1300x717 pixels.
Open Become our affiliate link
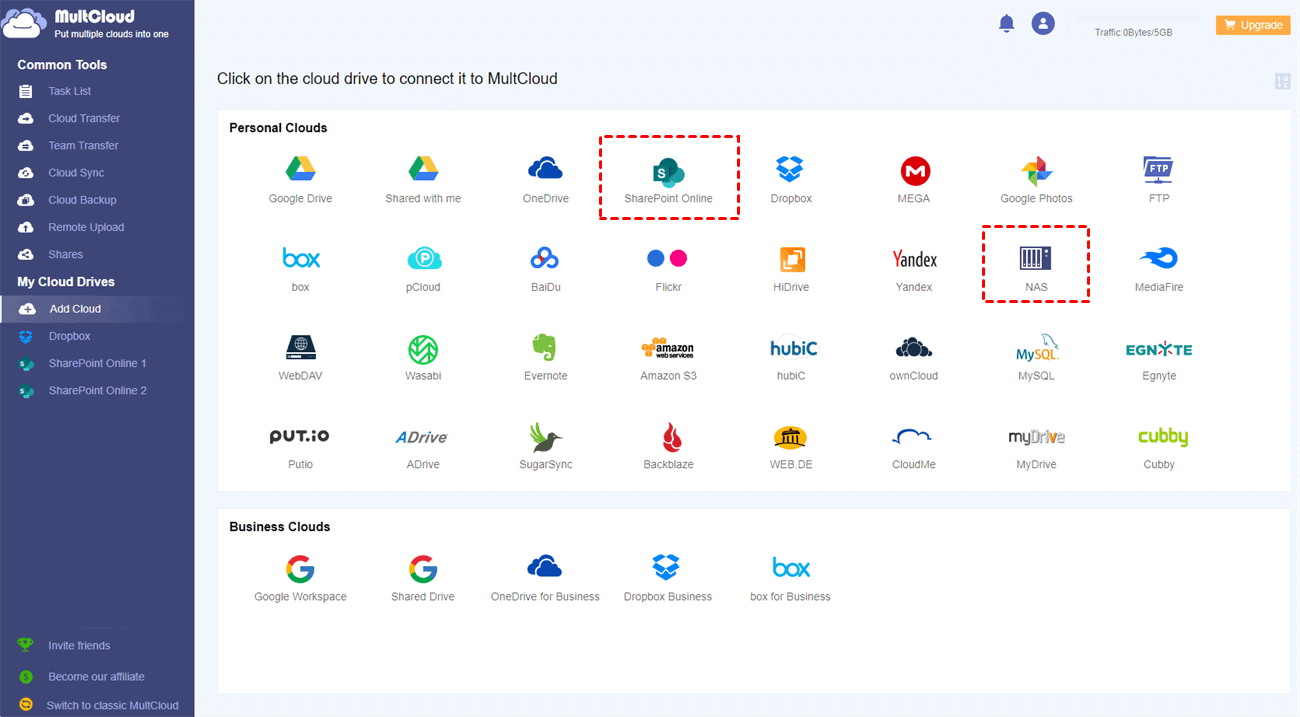[x=96, y=677]
